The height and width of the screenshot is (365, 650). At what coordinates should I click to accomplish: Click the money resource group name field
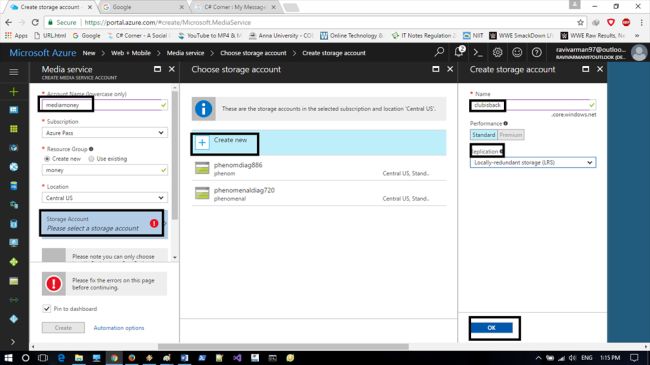click(104, 170)
